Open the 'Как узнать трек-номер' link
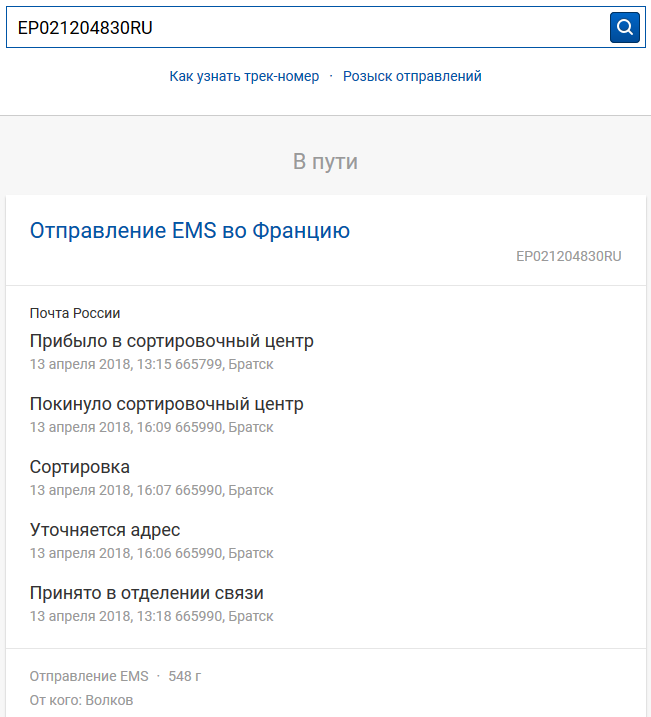The width and height of the screenshot is (651, 717). [244, 76]
